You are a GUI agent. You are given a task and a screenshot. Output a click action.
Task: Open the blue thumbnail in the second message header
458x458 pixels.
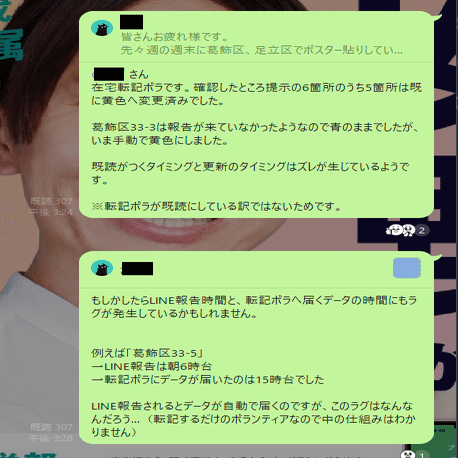[407, 268]
